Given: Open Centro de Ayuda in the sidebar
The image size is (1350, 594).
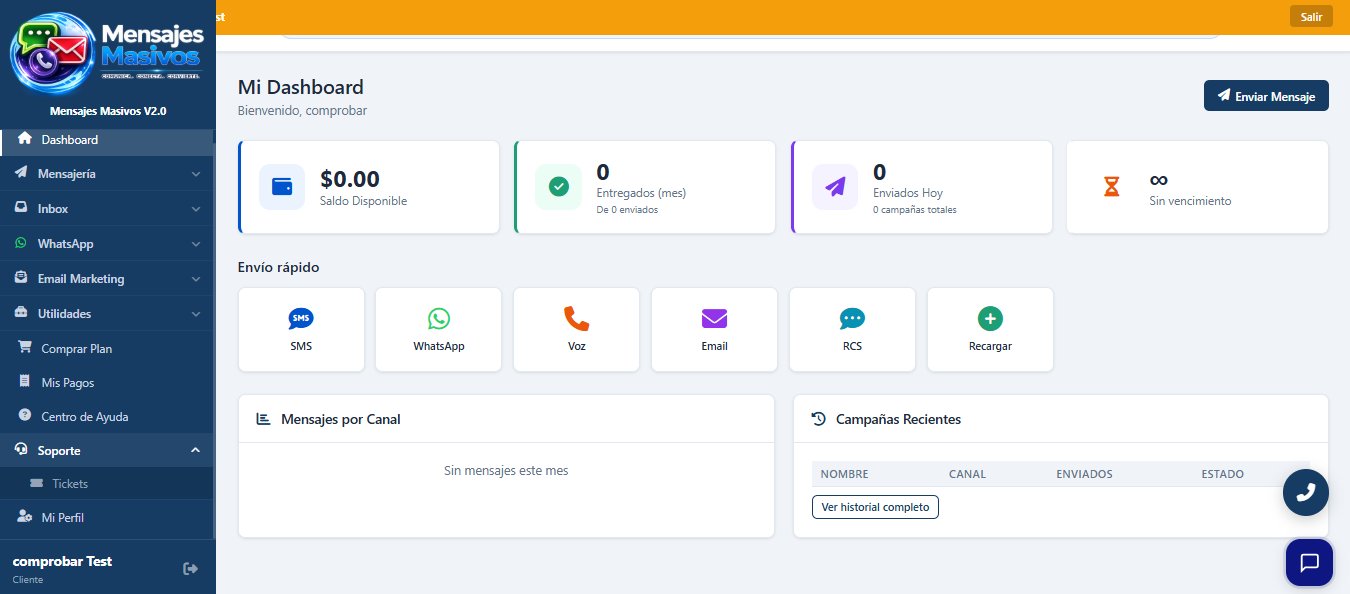Looking at the screenshot, I should pos(107,417).
